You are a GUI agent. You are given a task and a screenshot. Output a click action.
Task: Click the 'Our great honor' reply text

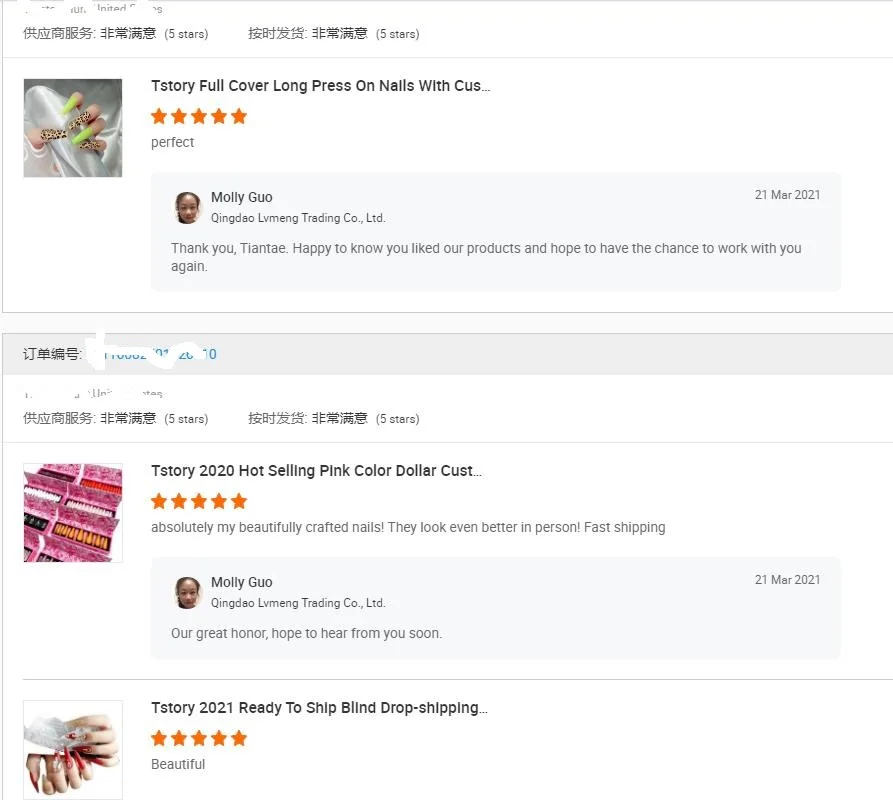(x=306, y=633)
